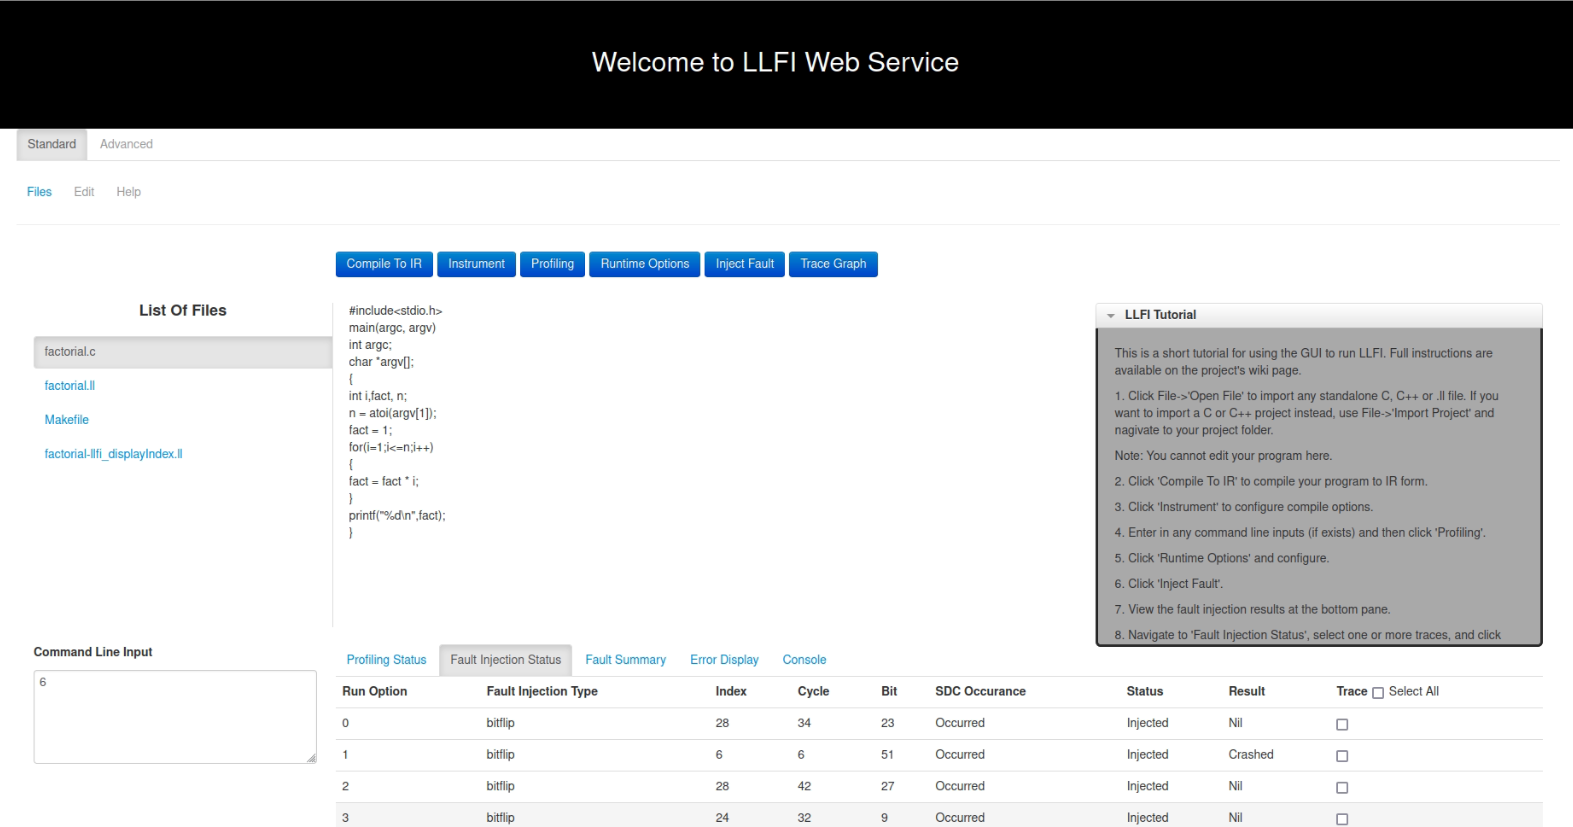View the Fault Summary tab

(x=625, y=660)
